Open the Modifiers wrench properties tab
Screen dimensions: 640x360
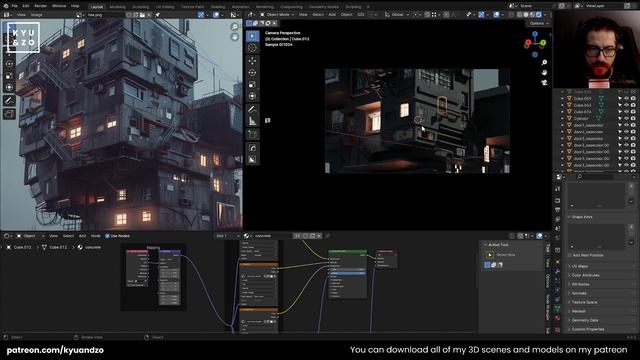(x=558, y=271)
